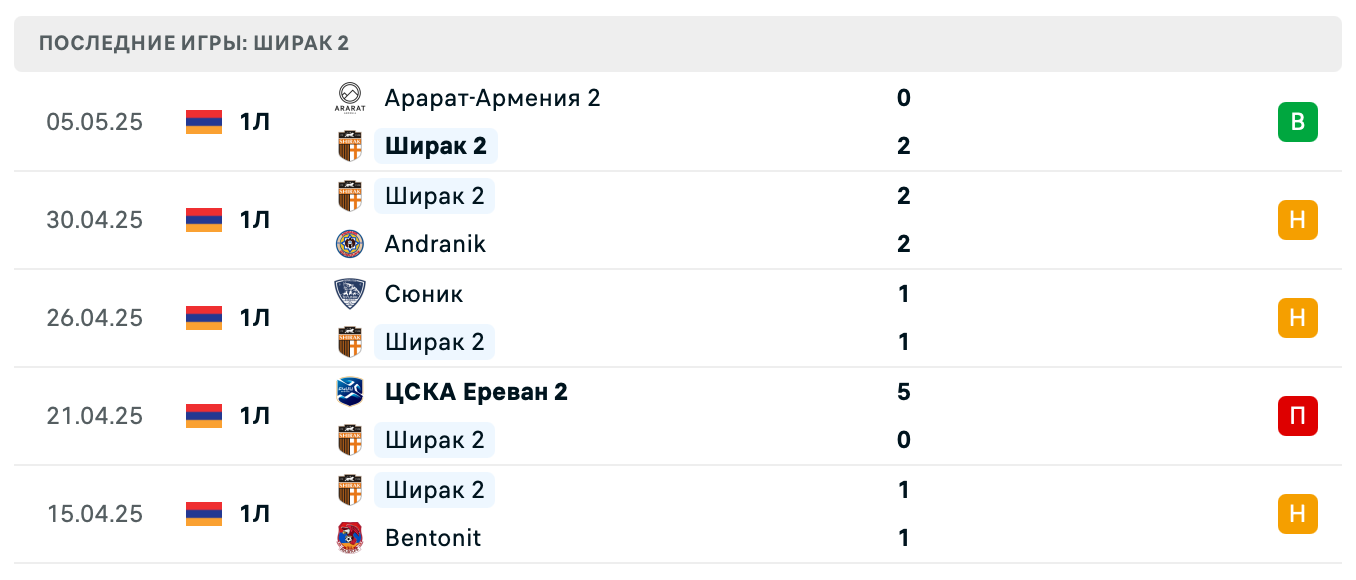This screenshot has height=580, width=1356.
Task: Click the Ширак 2 crest in the first match
Action: coord(349,146)
